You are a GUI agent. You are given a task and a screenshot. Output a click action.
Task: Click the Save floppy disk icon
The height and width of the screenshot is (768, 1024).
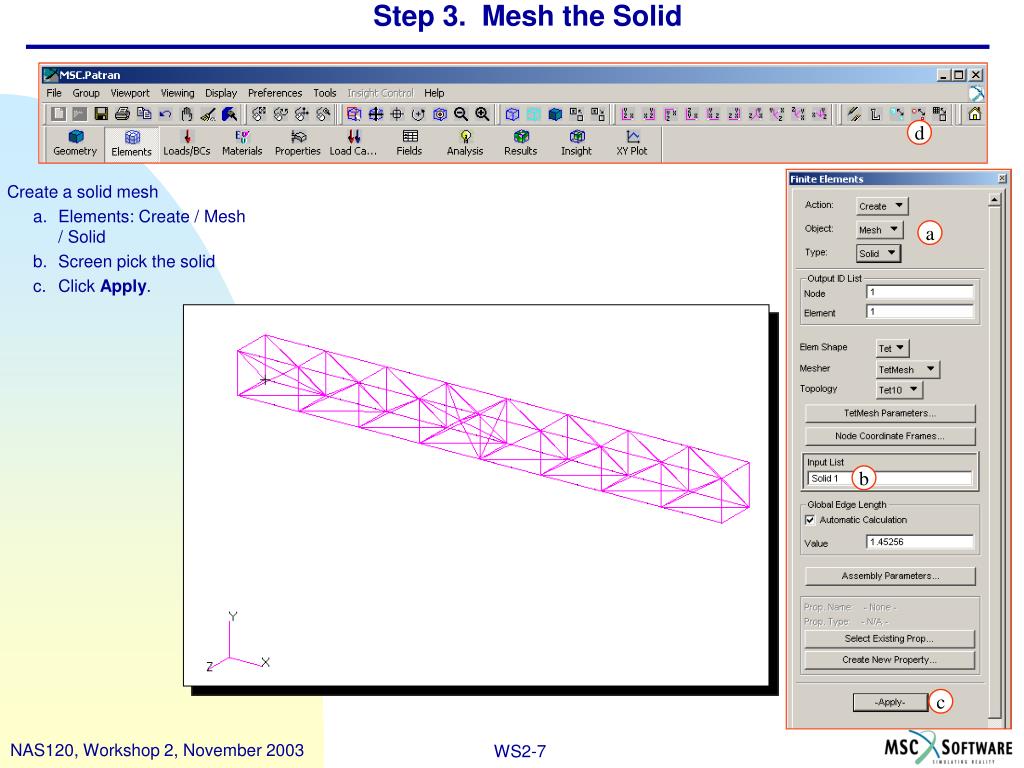click(101, 114)
